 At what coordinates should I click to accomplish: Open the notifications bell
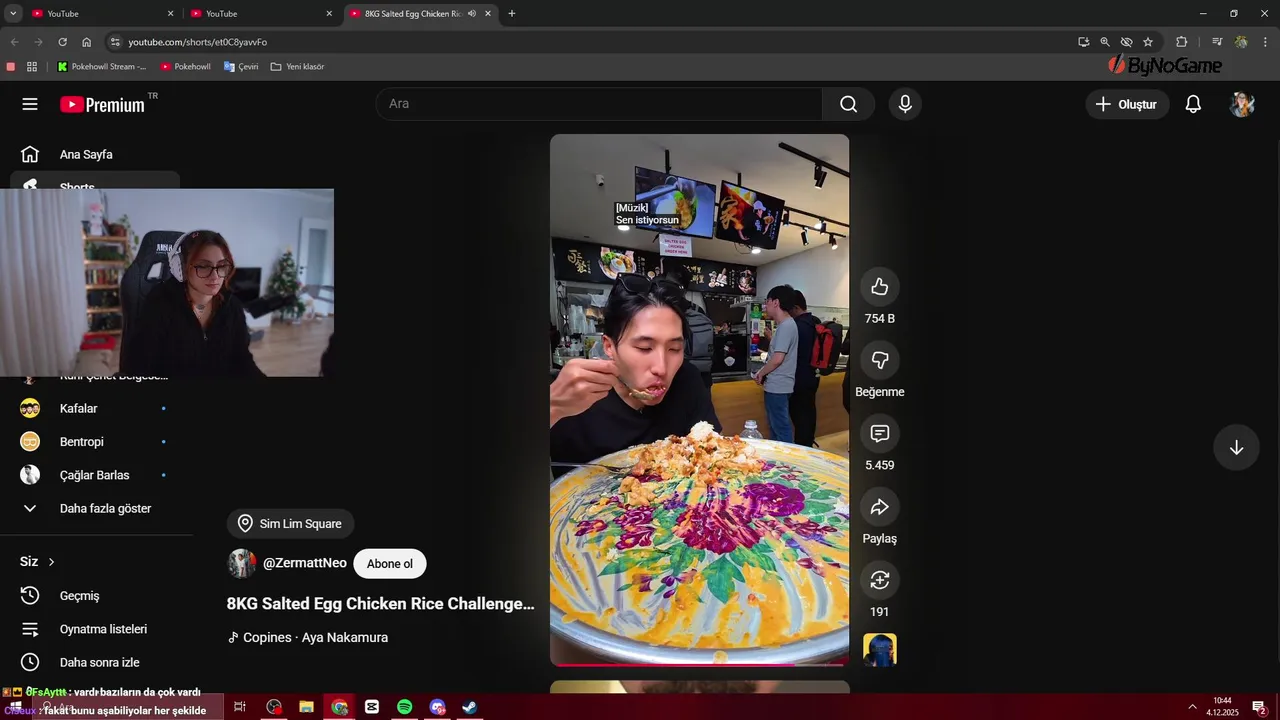1193,104
